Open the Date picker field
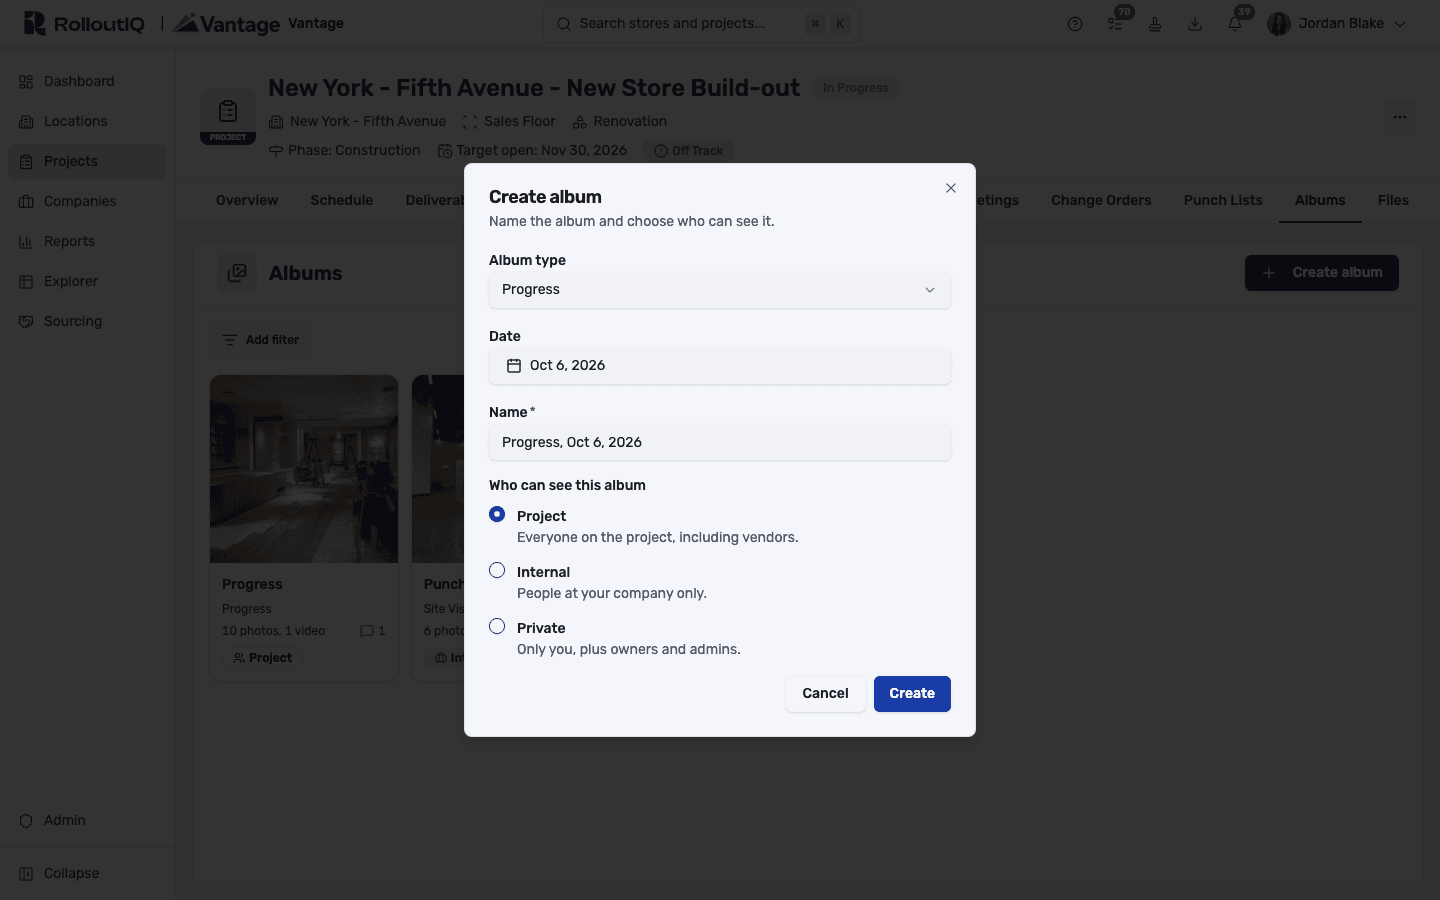 pyautogui.click(x=720, y=366)
